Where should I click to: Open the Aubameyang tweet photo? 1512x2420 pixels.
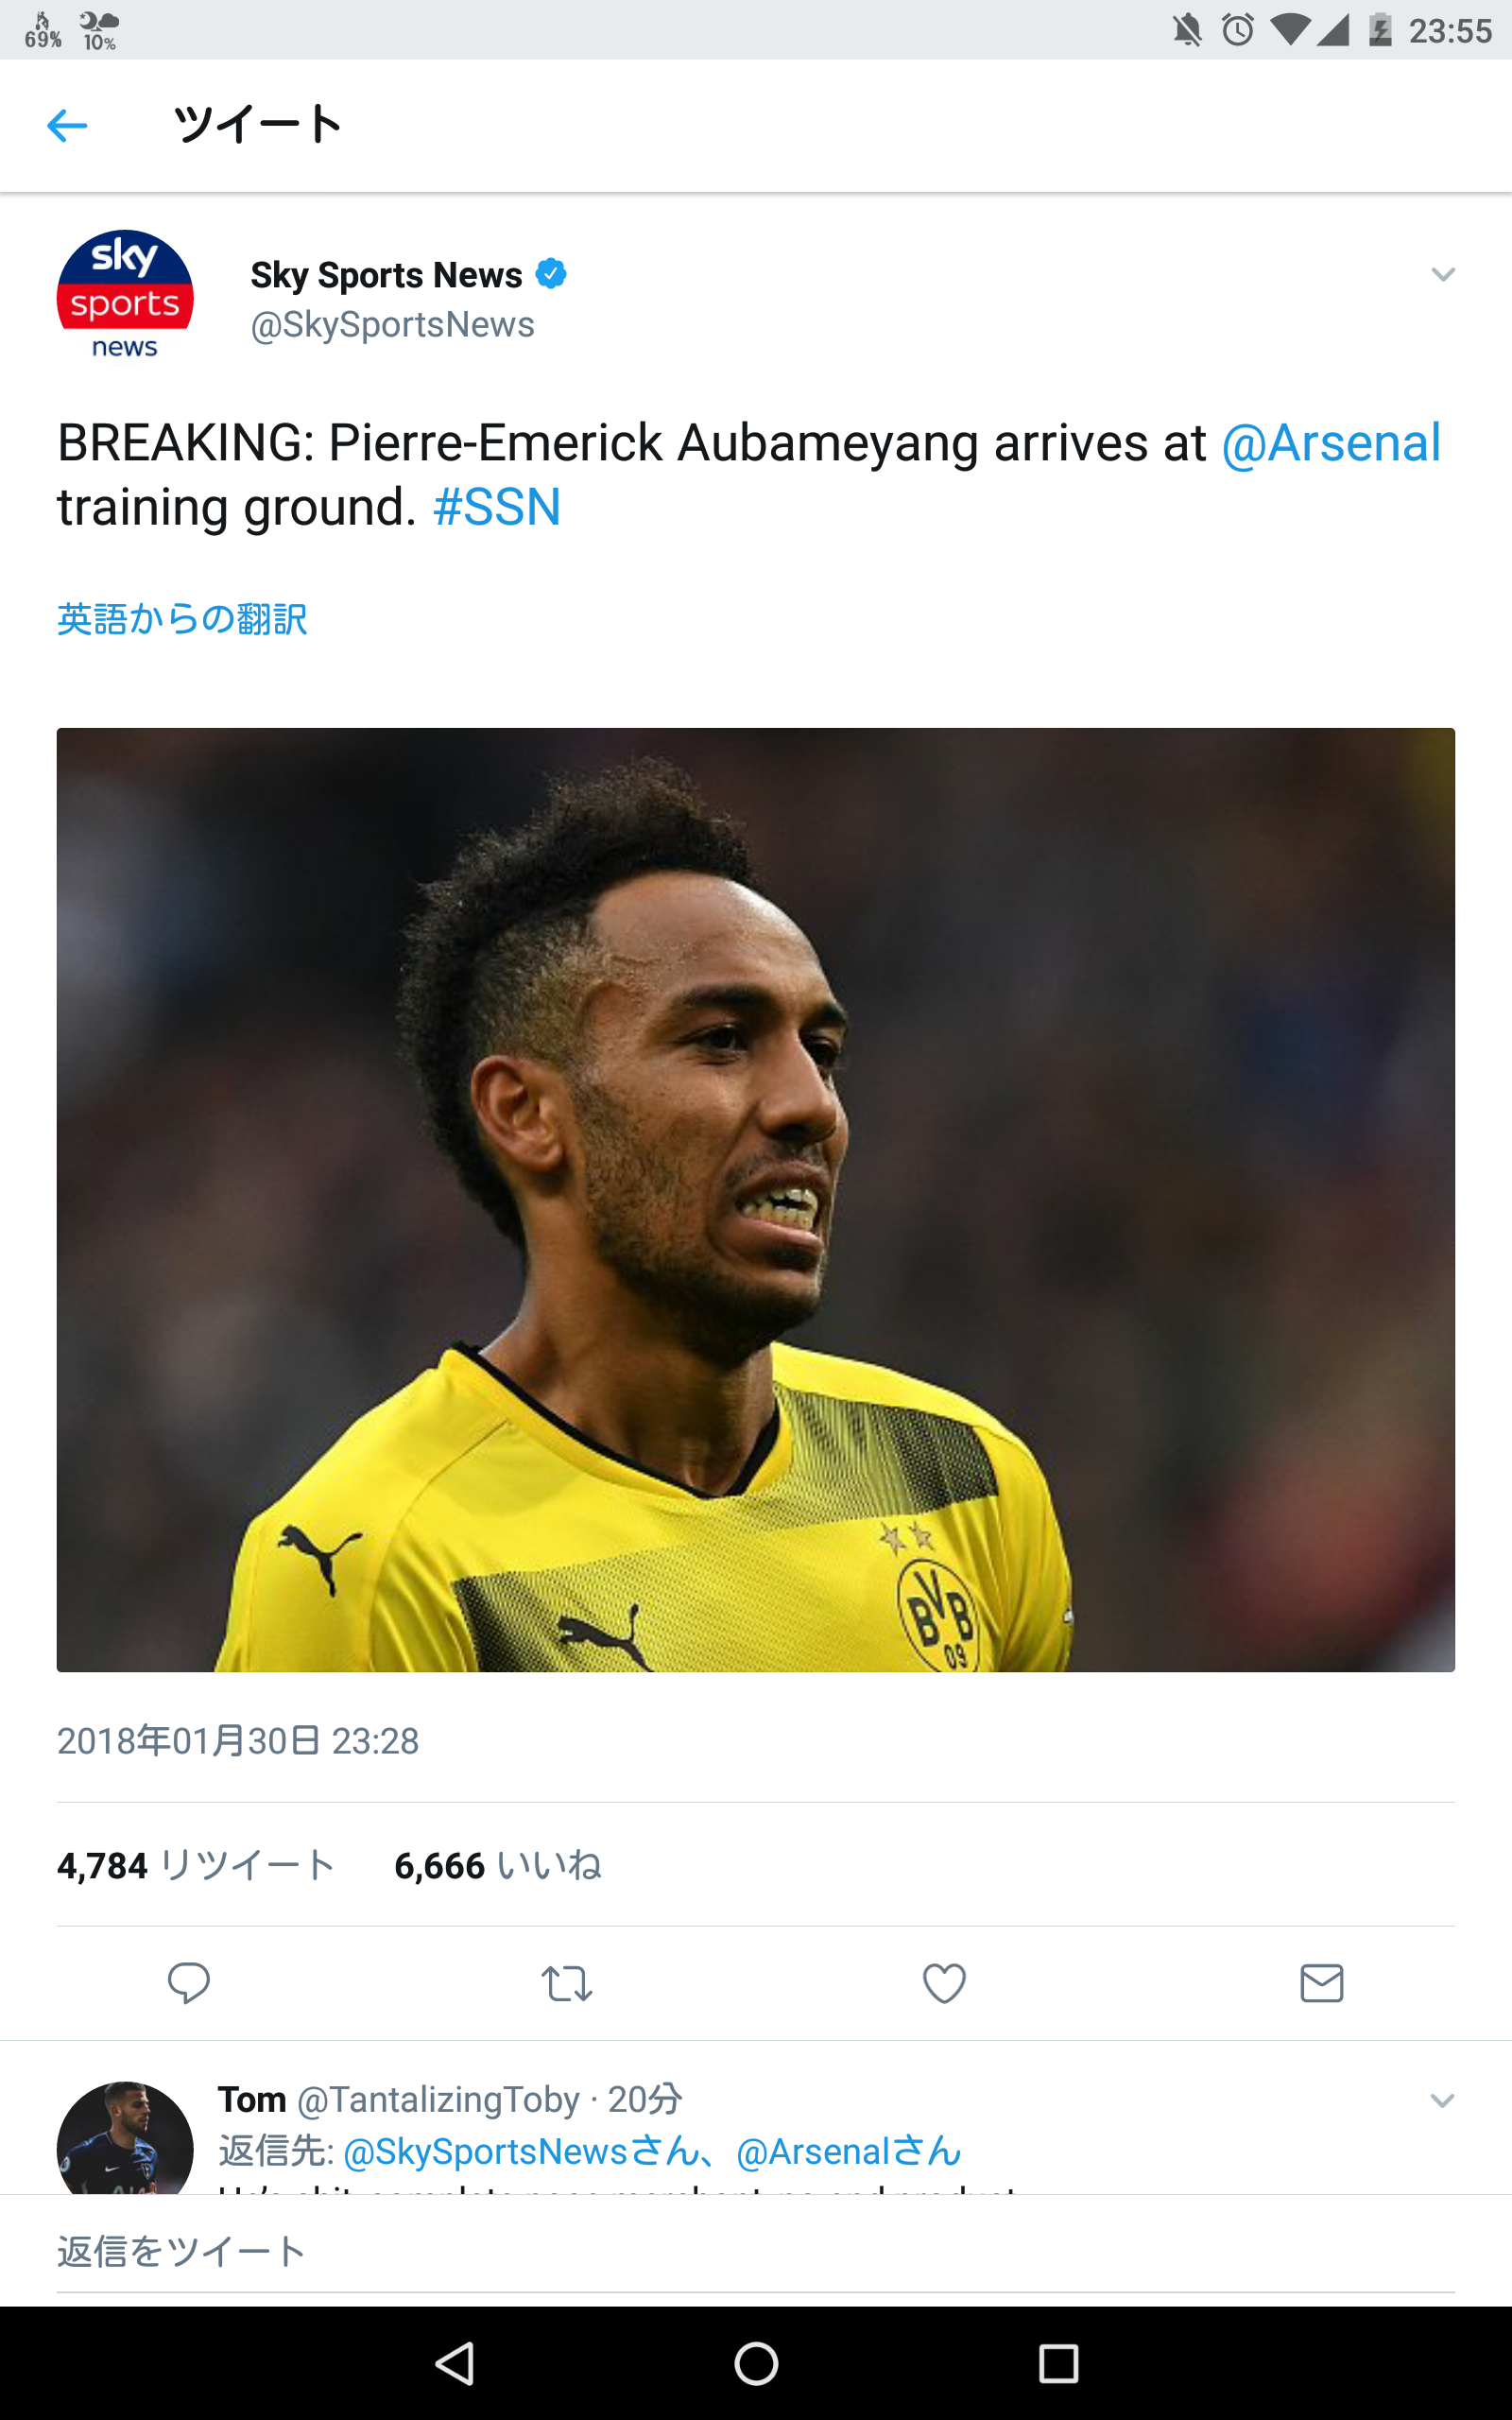point(755,1199)
